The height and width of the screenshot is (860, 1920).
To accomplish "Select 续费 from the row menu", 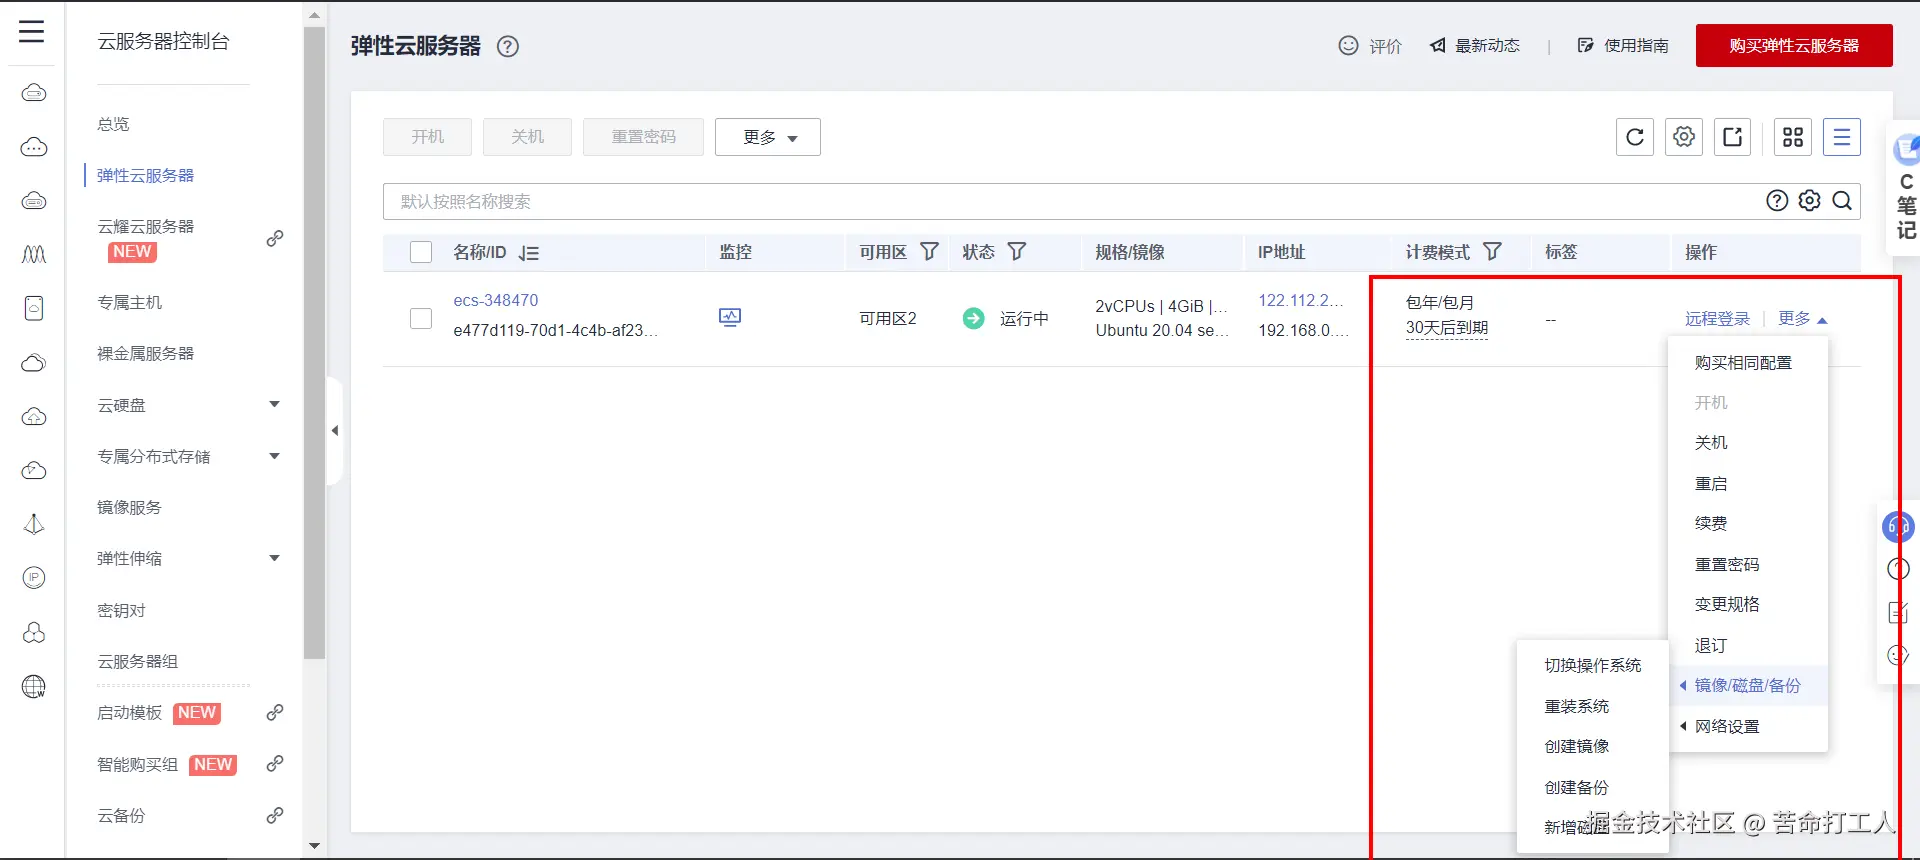I will click(x=1711, y=524).
